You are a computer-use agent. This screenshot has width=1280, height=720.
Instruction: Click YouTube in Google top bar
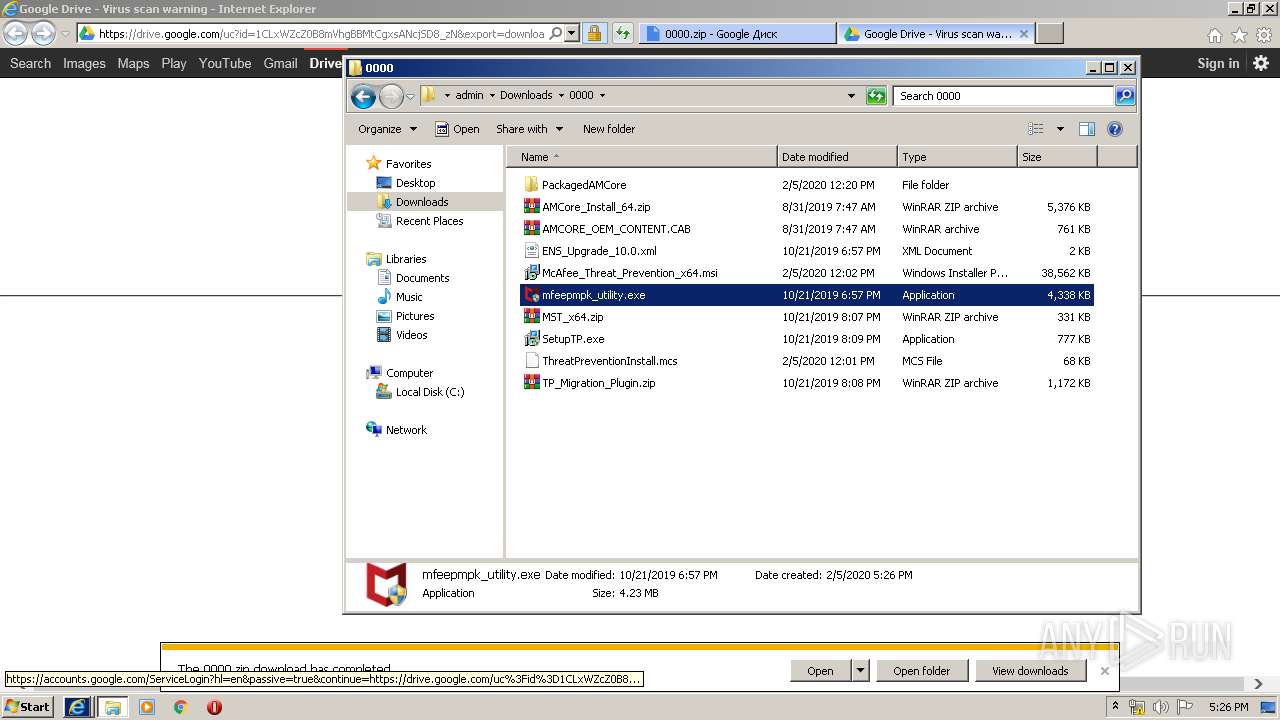225,63
